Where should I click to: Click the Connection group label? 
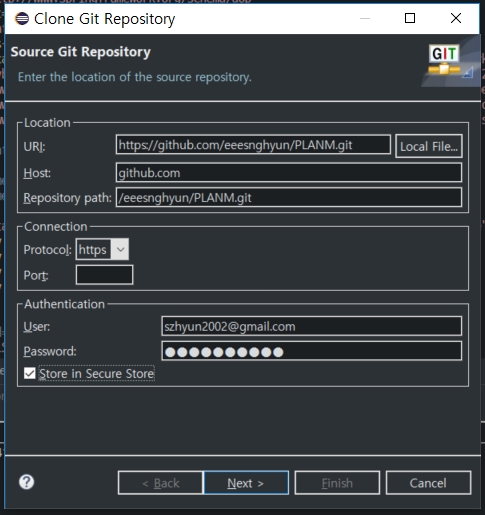pyautogui.click(x=56, y=227)
